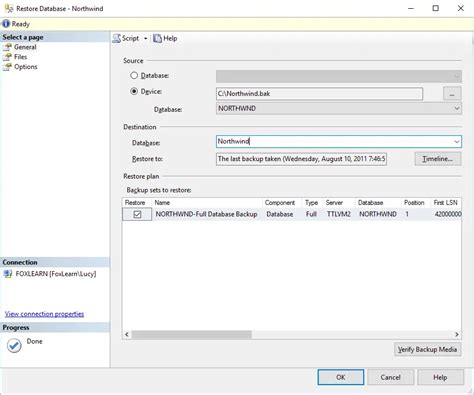Browse for a backup device with the ellipsis button
This screenshot has width=474, height=395.
[x=452, y=94]
